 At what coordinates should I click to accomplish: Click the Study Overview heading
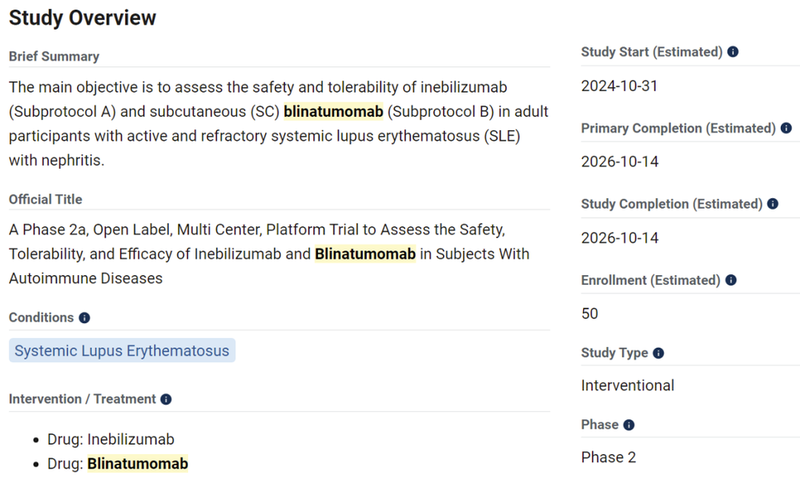coord(83,18)
